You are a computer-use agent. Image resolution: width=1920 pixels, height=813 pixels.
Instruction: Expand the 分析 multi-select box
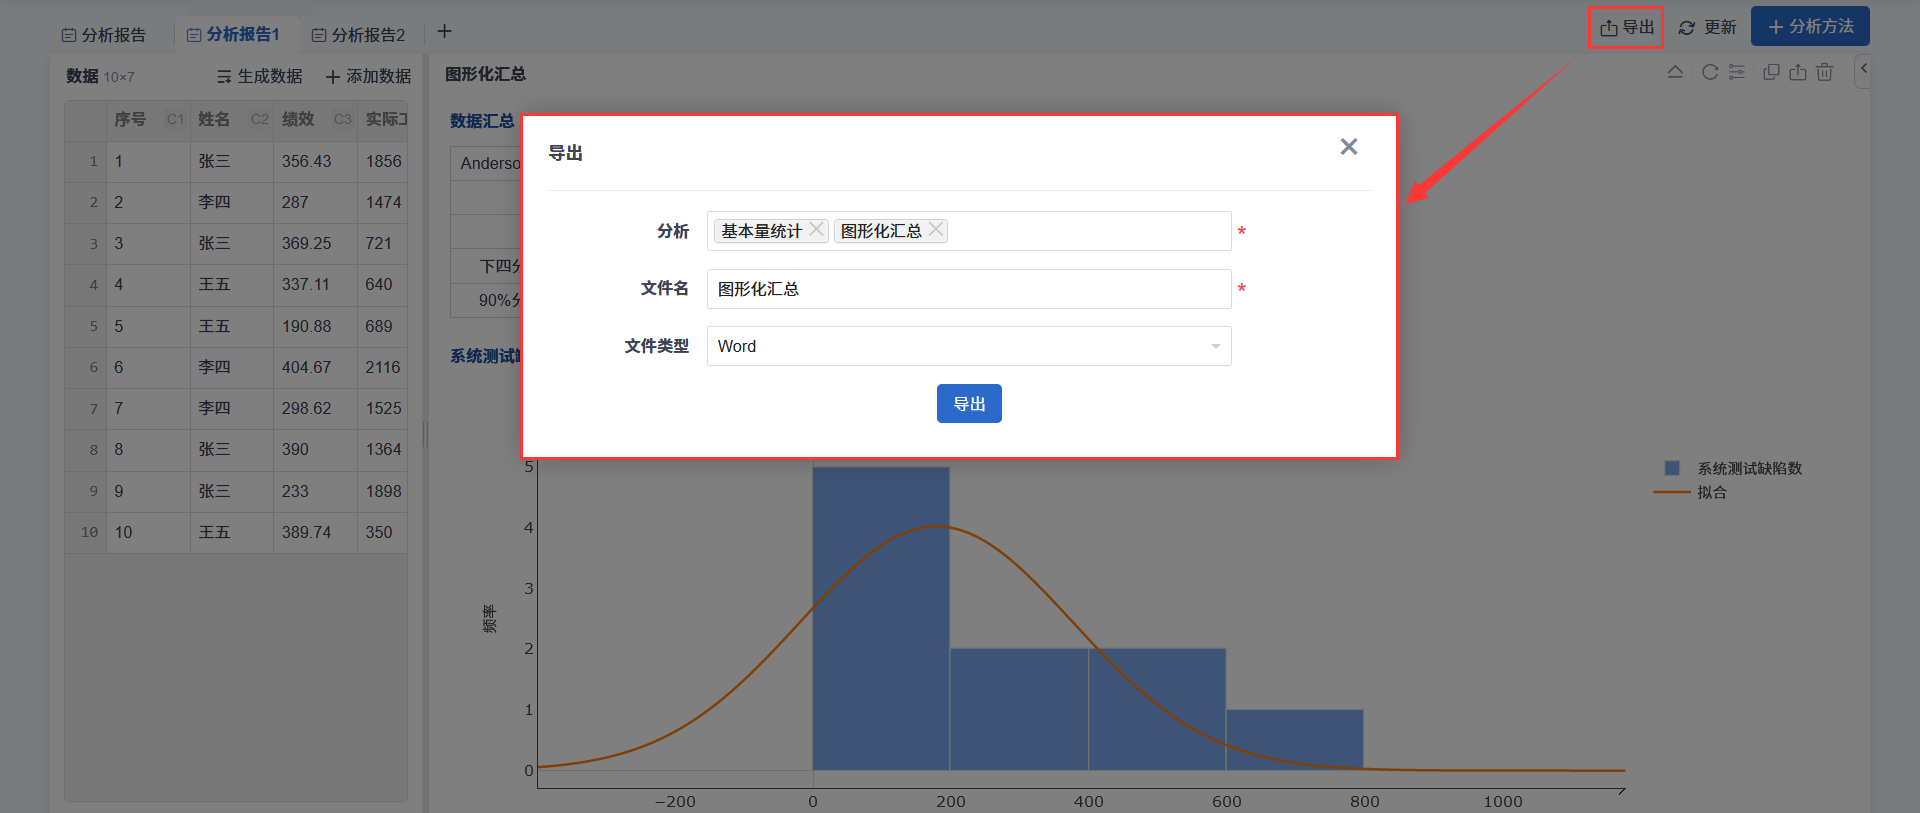click(1088, 231)
